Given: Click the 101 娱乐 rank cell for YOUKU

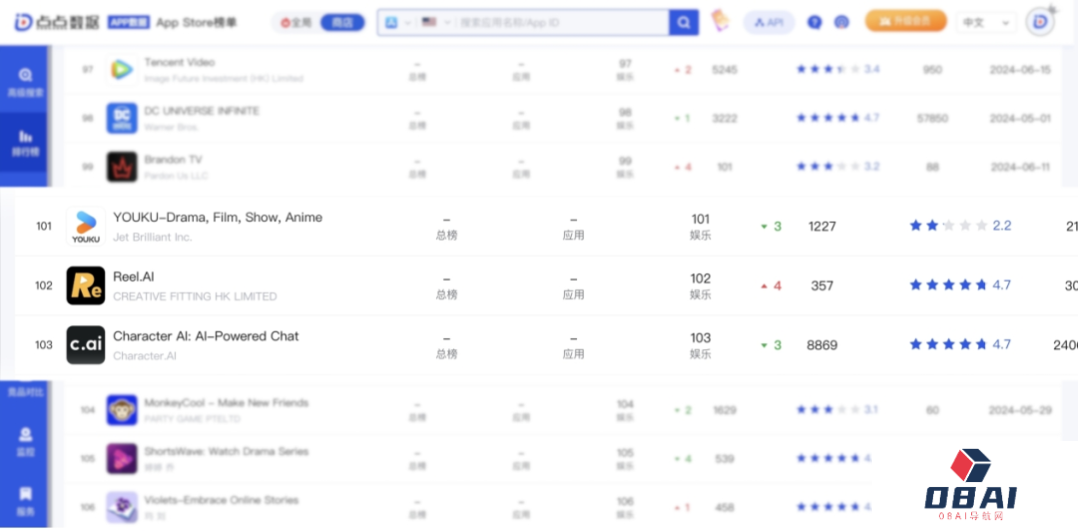Looking at the screenshot, I should click(x=701, y=227).
